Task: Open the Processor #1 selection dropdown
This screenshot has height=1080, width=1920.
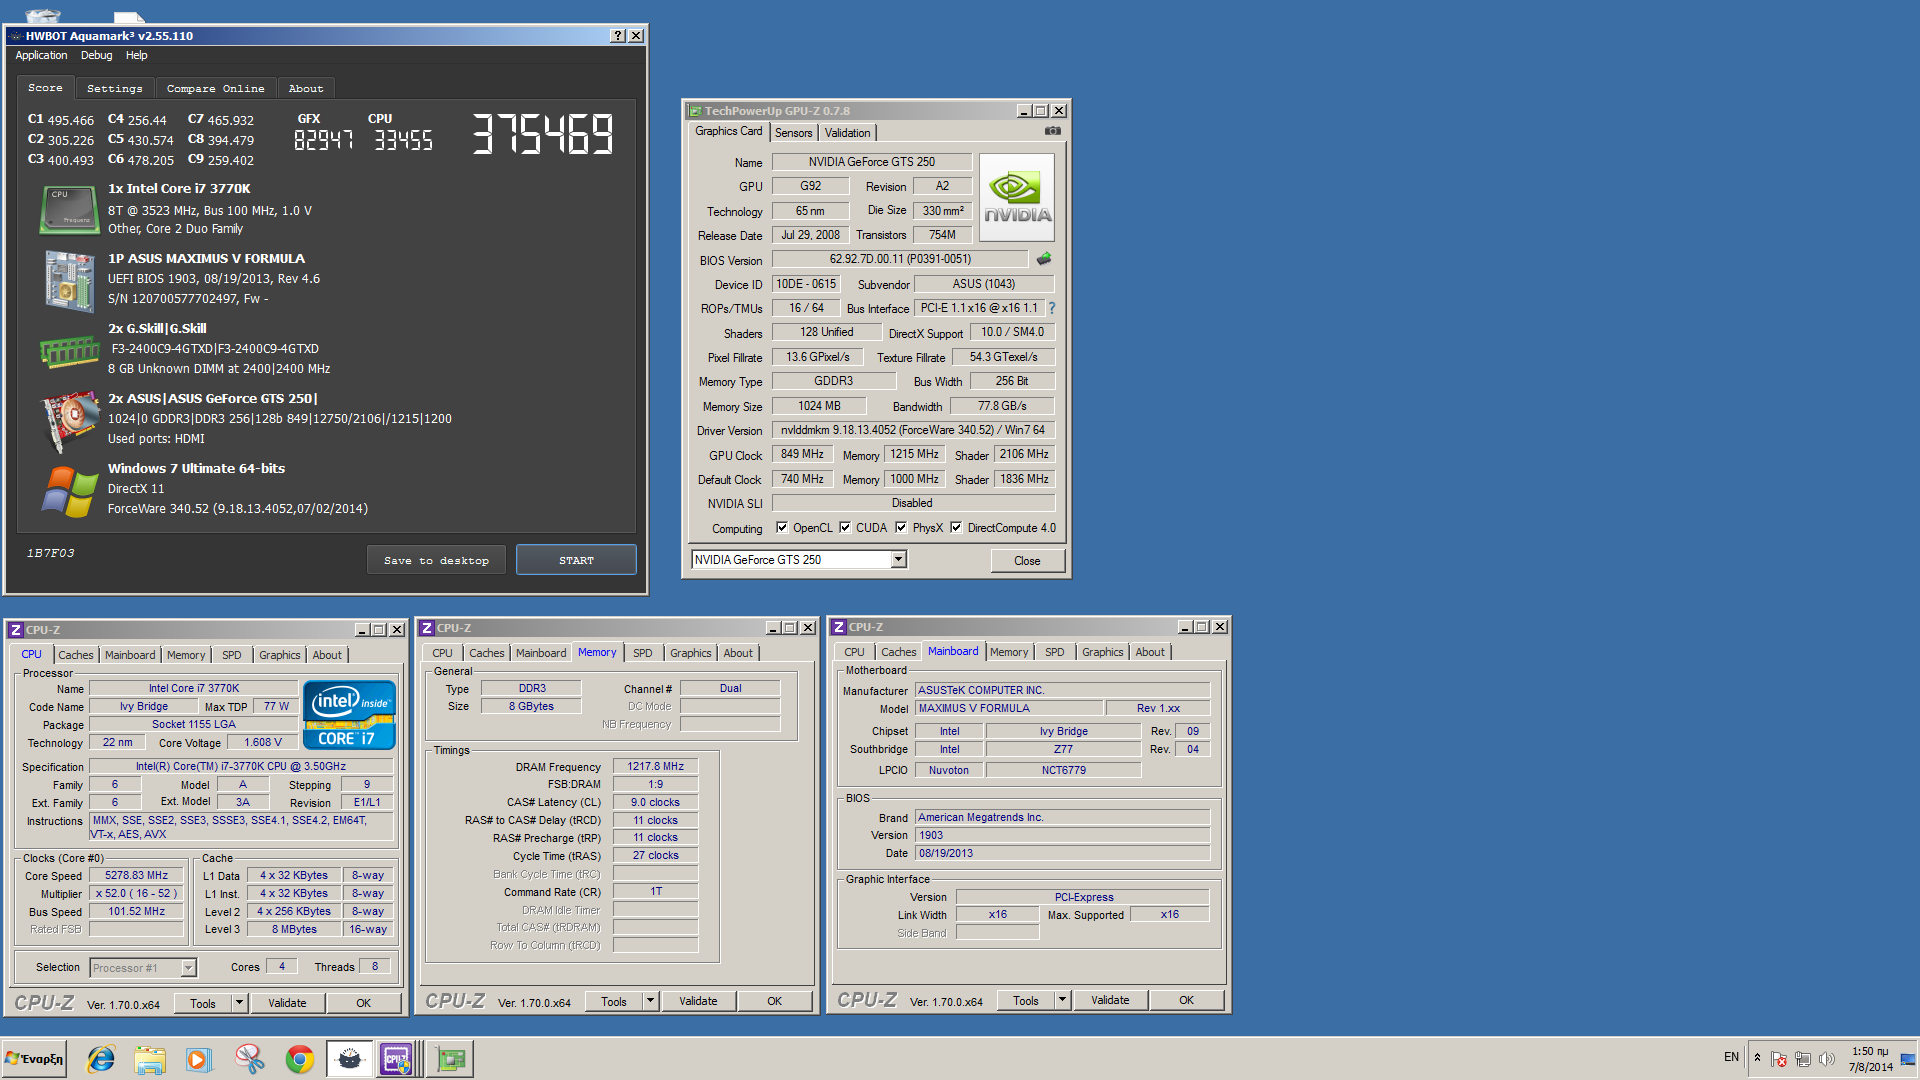Action: coord(188,968)
